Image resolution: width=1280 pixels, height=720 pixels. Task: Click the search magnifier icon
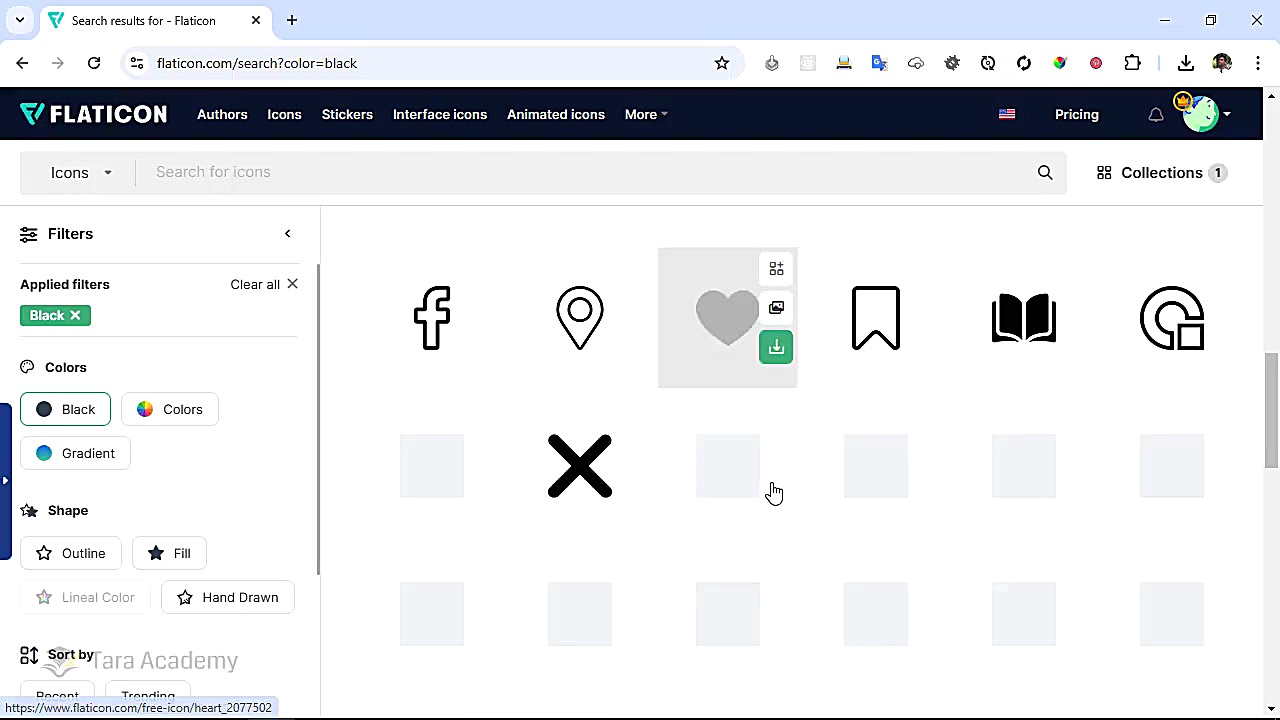tap(1045, 173)
